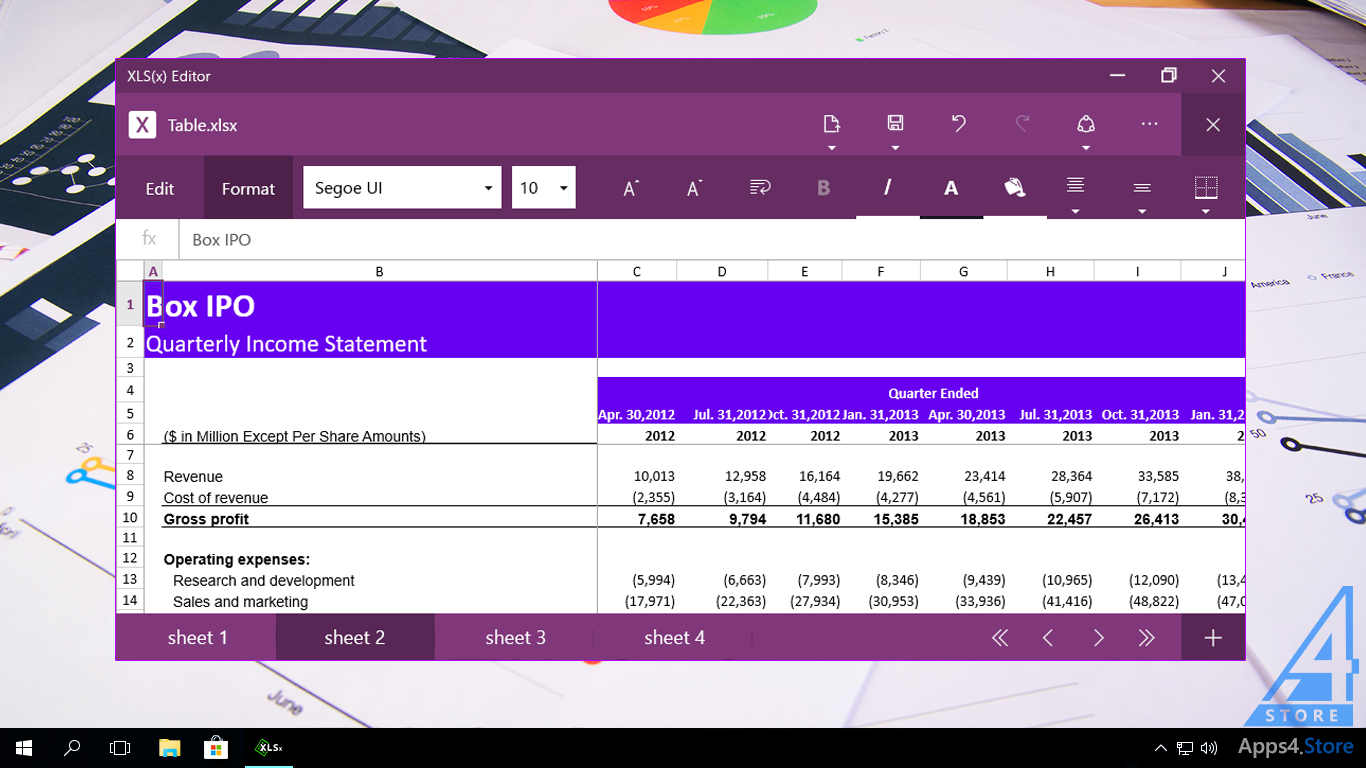Add a new sheet with plus button
Screen dimensions: 1366x768
[1213, 638]
